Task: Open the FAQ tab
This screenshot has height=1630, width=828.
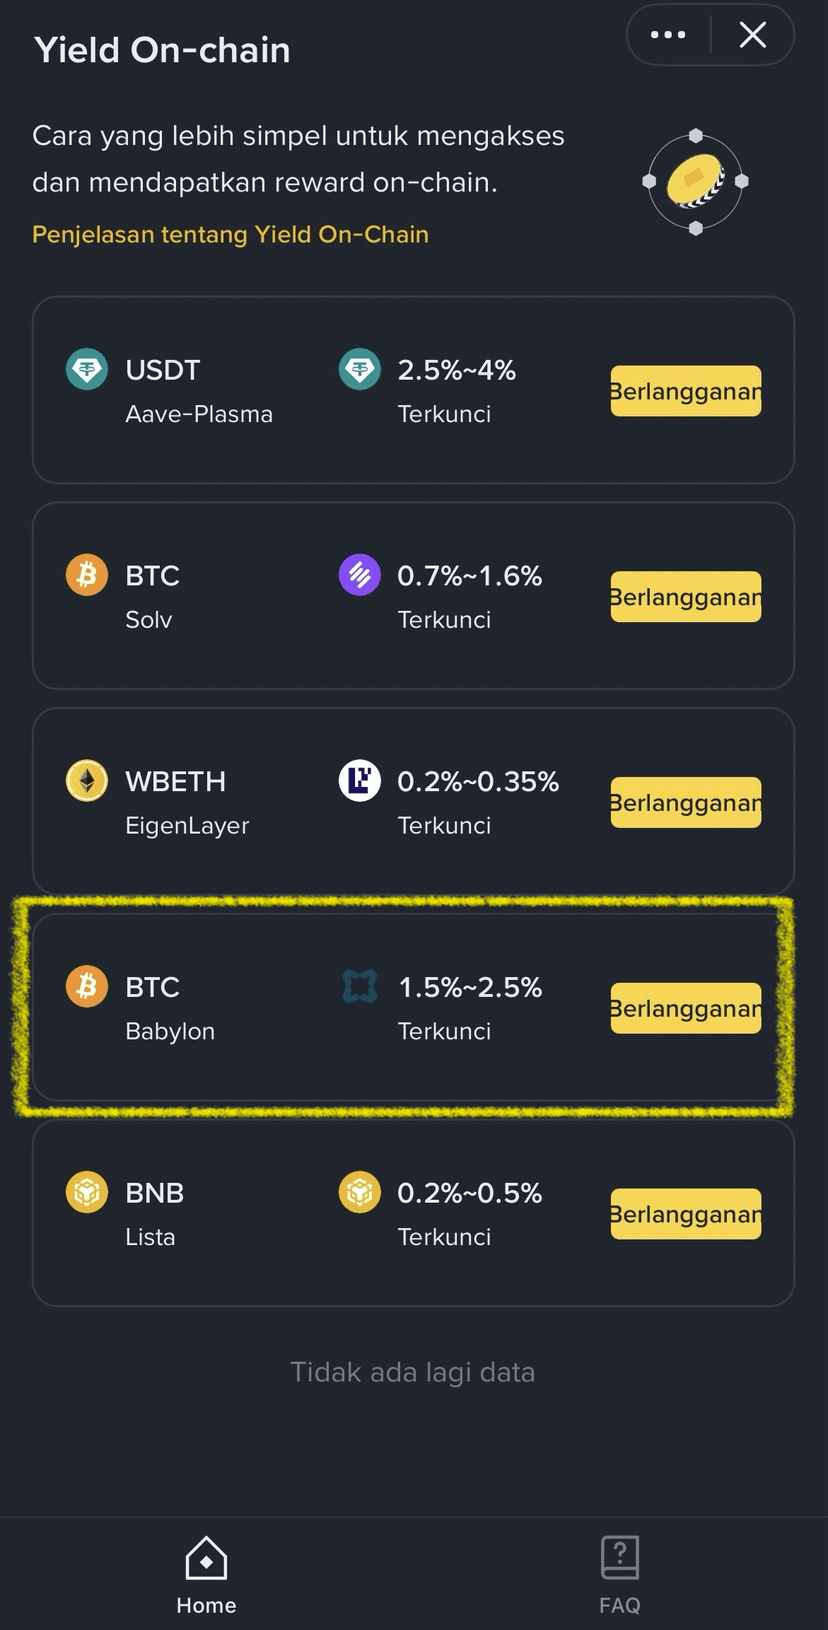Action: click(x=620, y=1576)
